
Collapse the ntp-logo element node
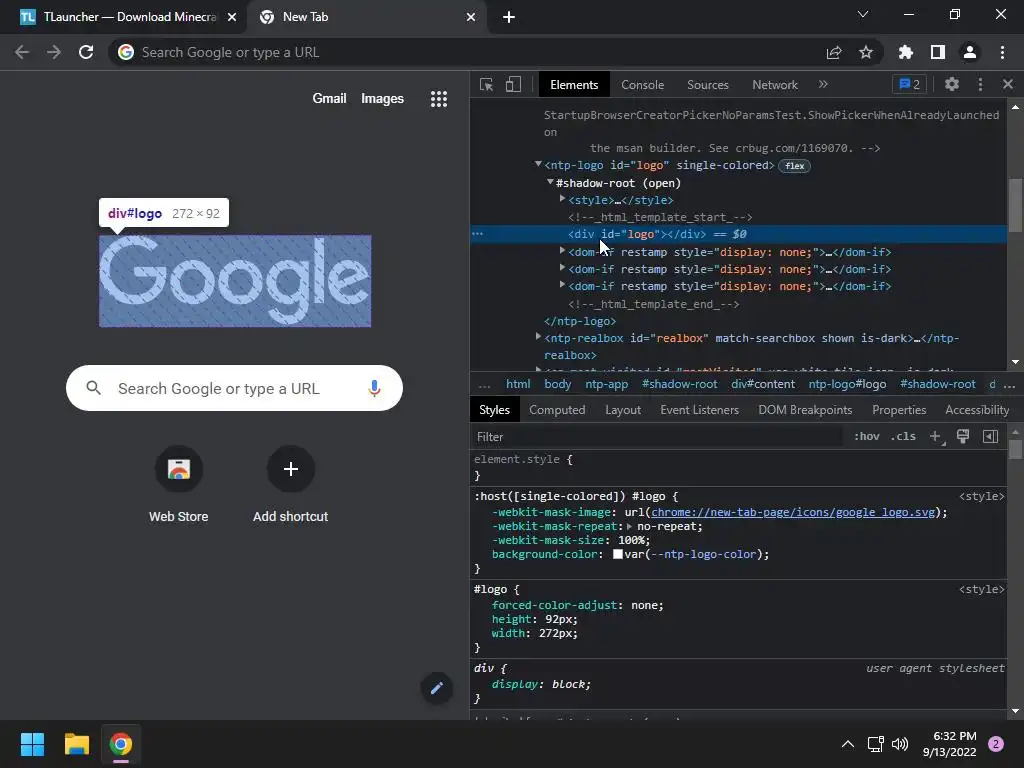click(x=538, y=165)
